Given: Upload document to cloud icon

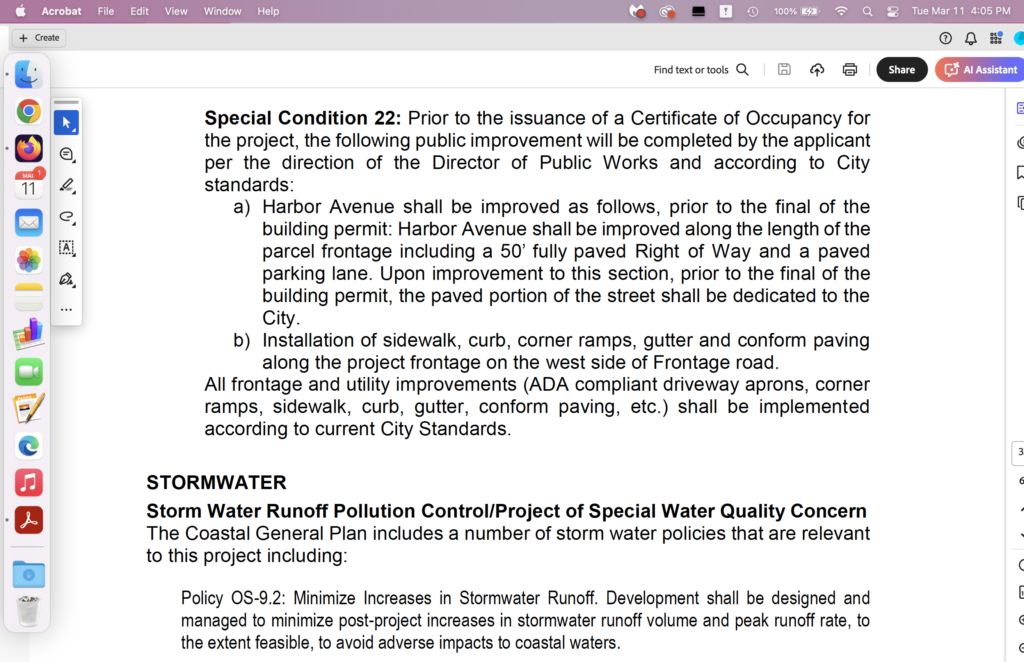Looking at the screenshot, I should point(817,69).
